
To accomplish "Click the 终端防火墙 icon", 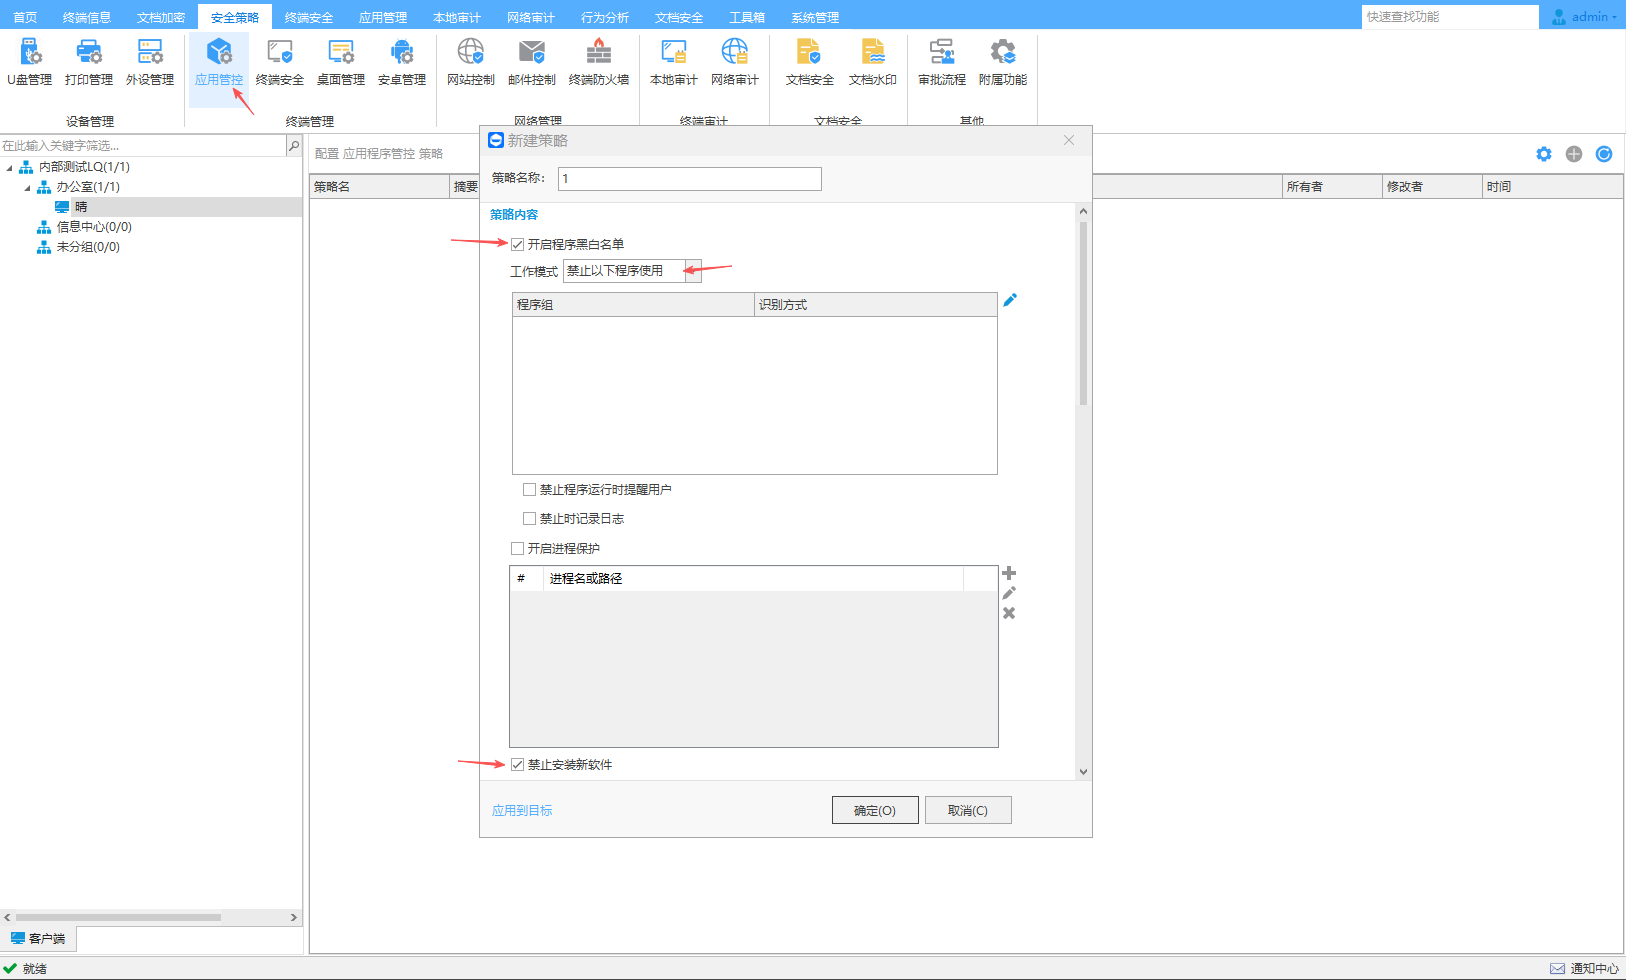I will pos(598,62).
